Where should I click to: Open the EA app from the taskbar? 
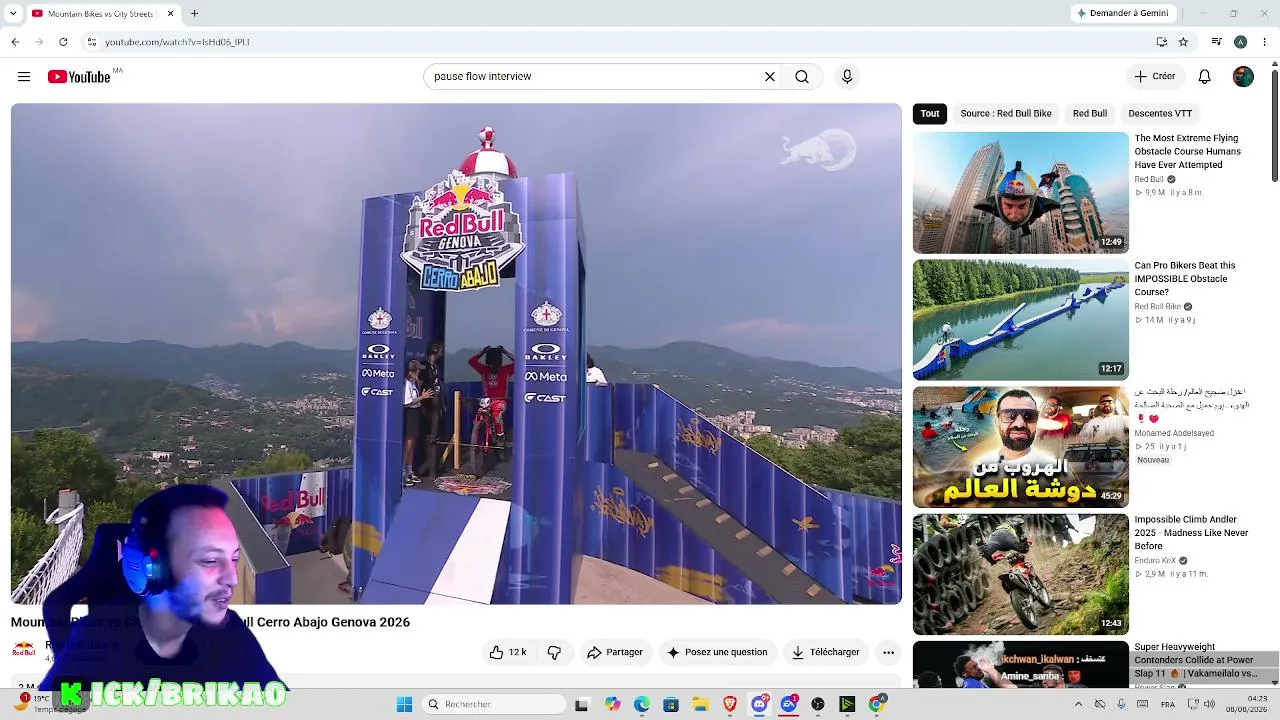[788, 704]
